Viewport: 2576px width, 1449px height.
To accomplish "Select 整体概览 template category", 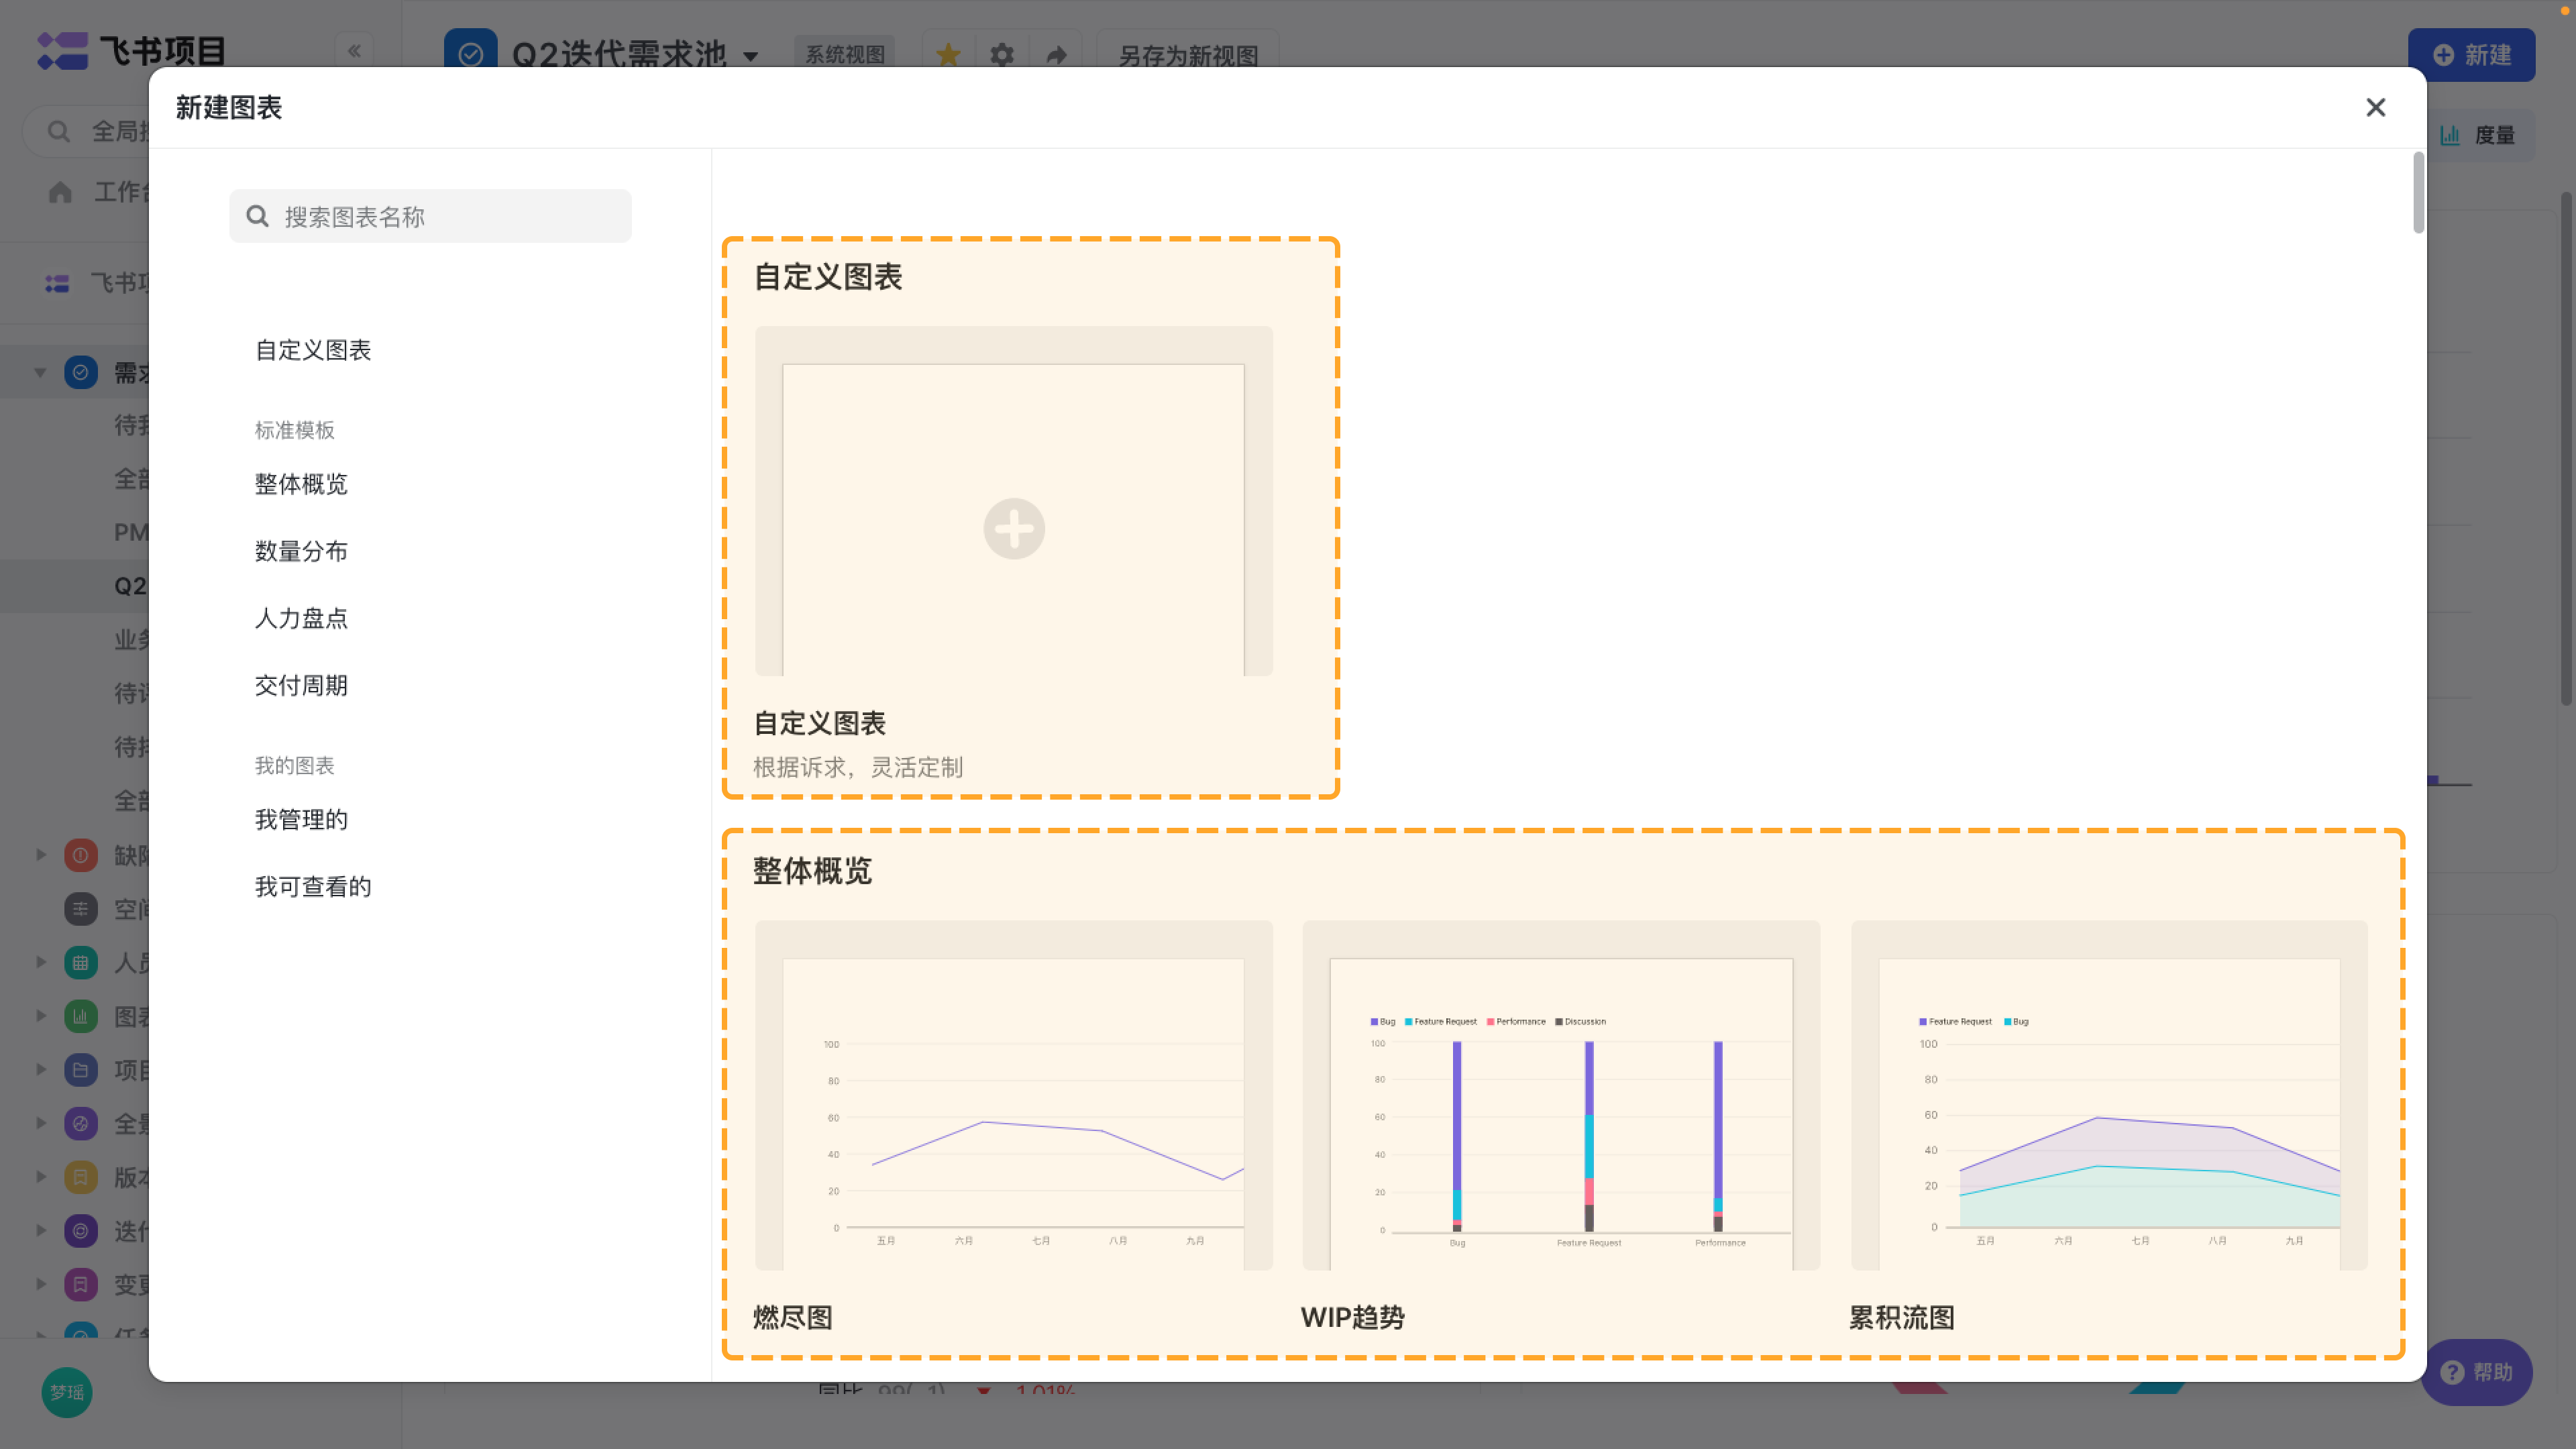I will point(301,484).
